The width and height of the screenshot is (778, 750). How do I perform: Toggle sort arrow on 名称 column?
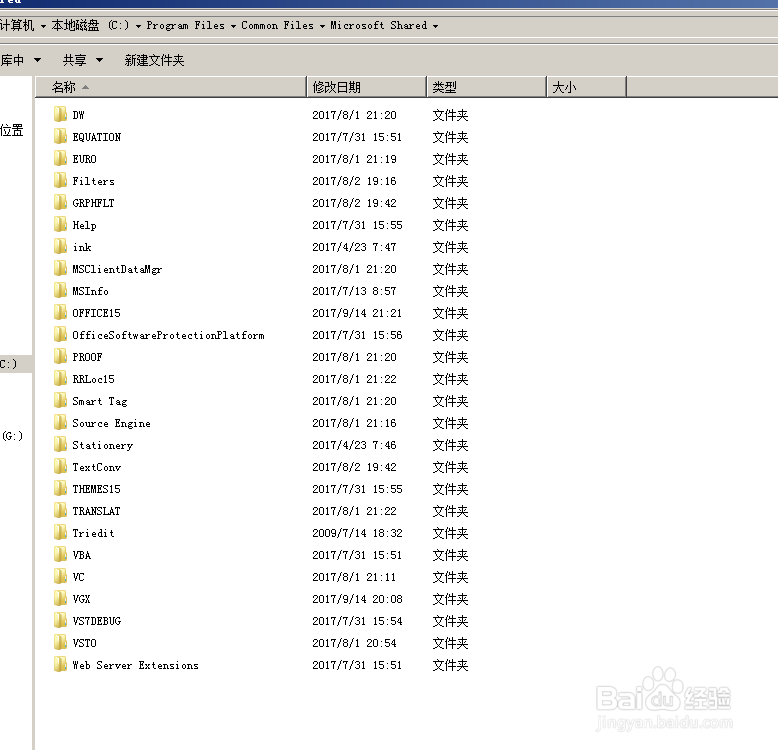click(x=85, y=87)
